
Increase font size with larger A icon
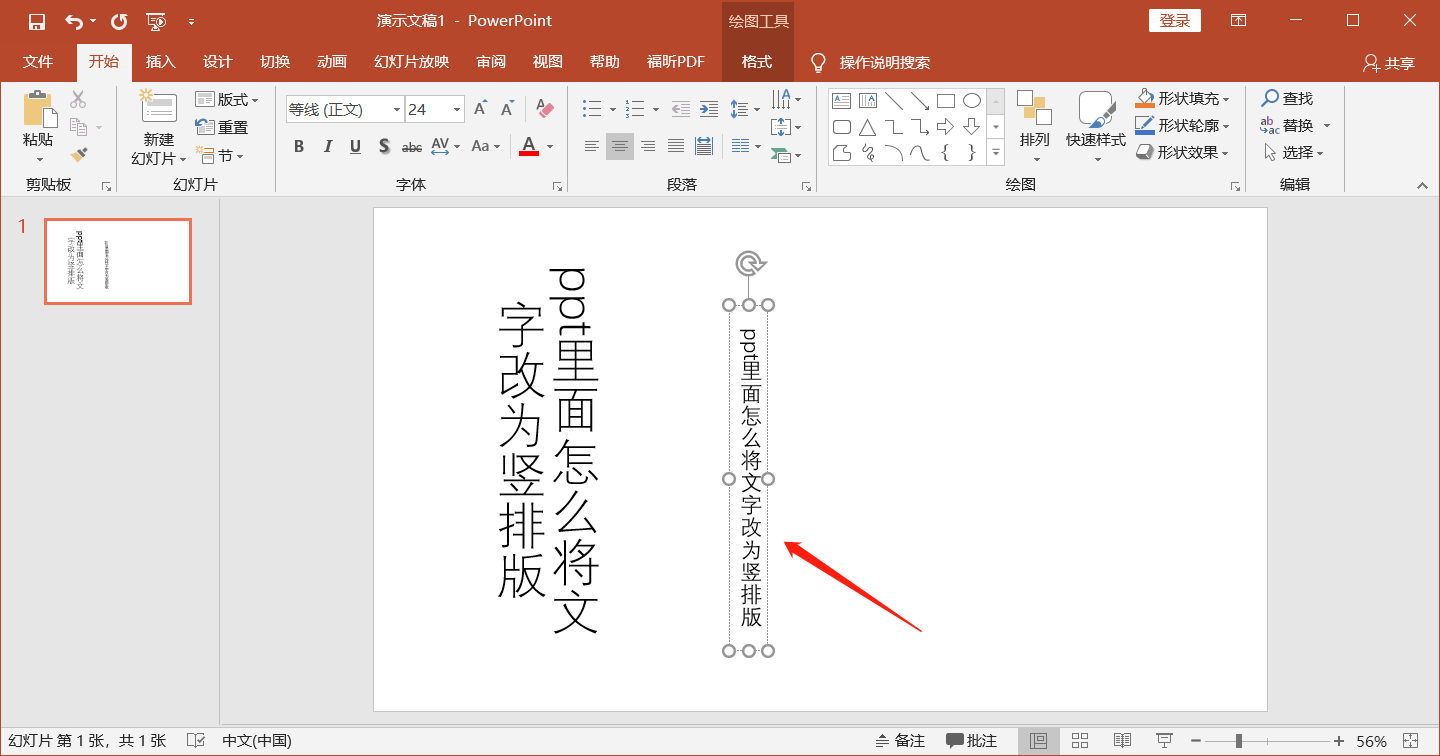coord(480,108)
